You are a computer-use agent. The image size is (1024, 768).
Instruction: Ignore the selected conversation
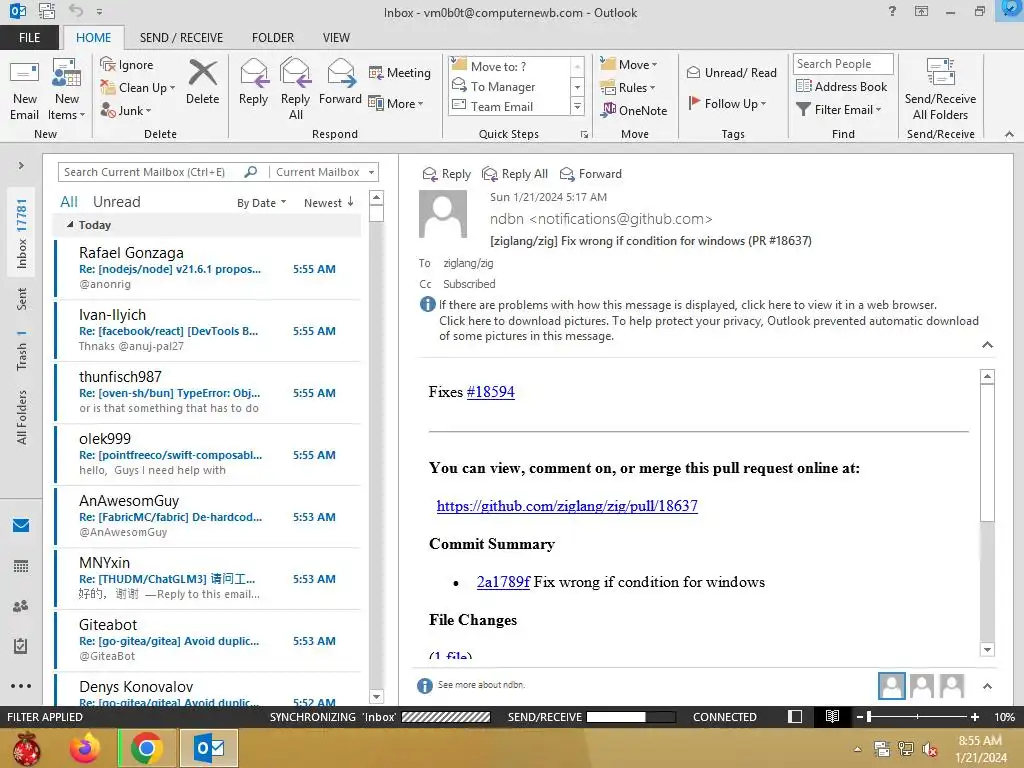(127, 65)
